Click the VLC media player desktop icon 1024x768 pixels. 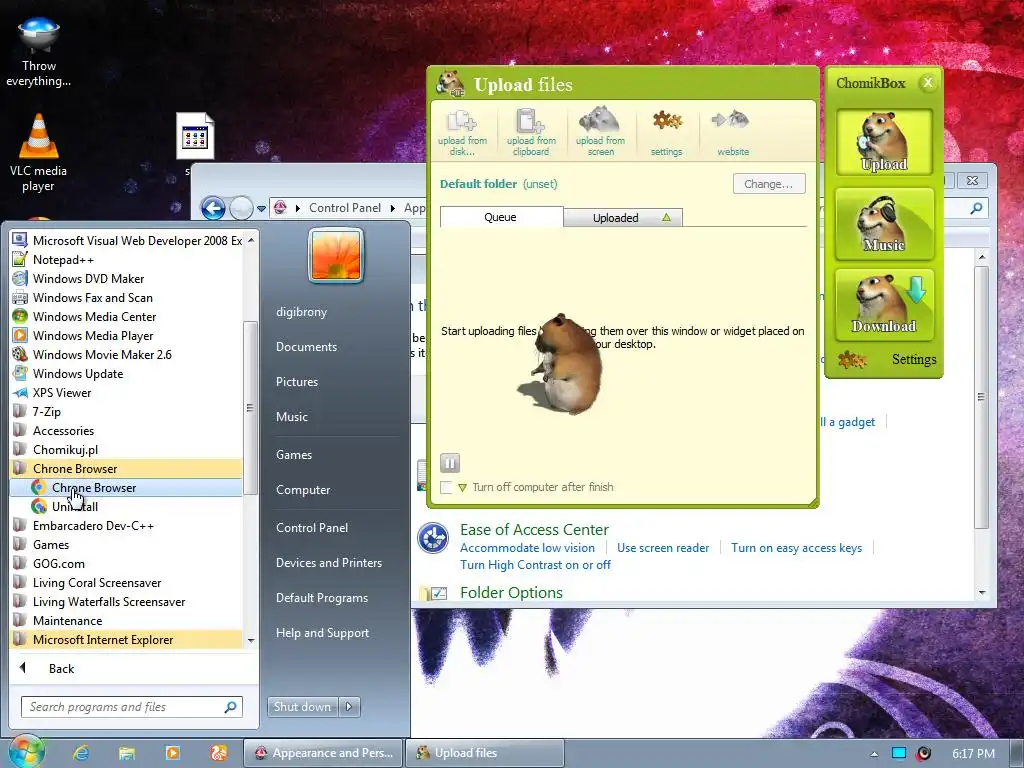(38, 153)
